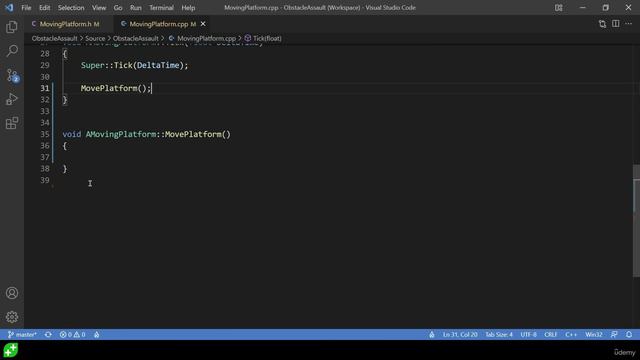Select C++ language mode
The image size is (640, 360).
[571, 335]
